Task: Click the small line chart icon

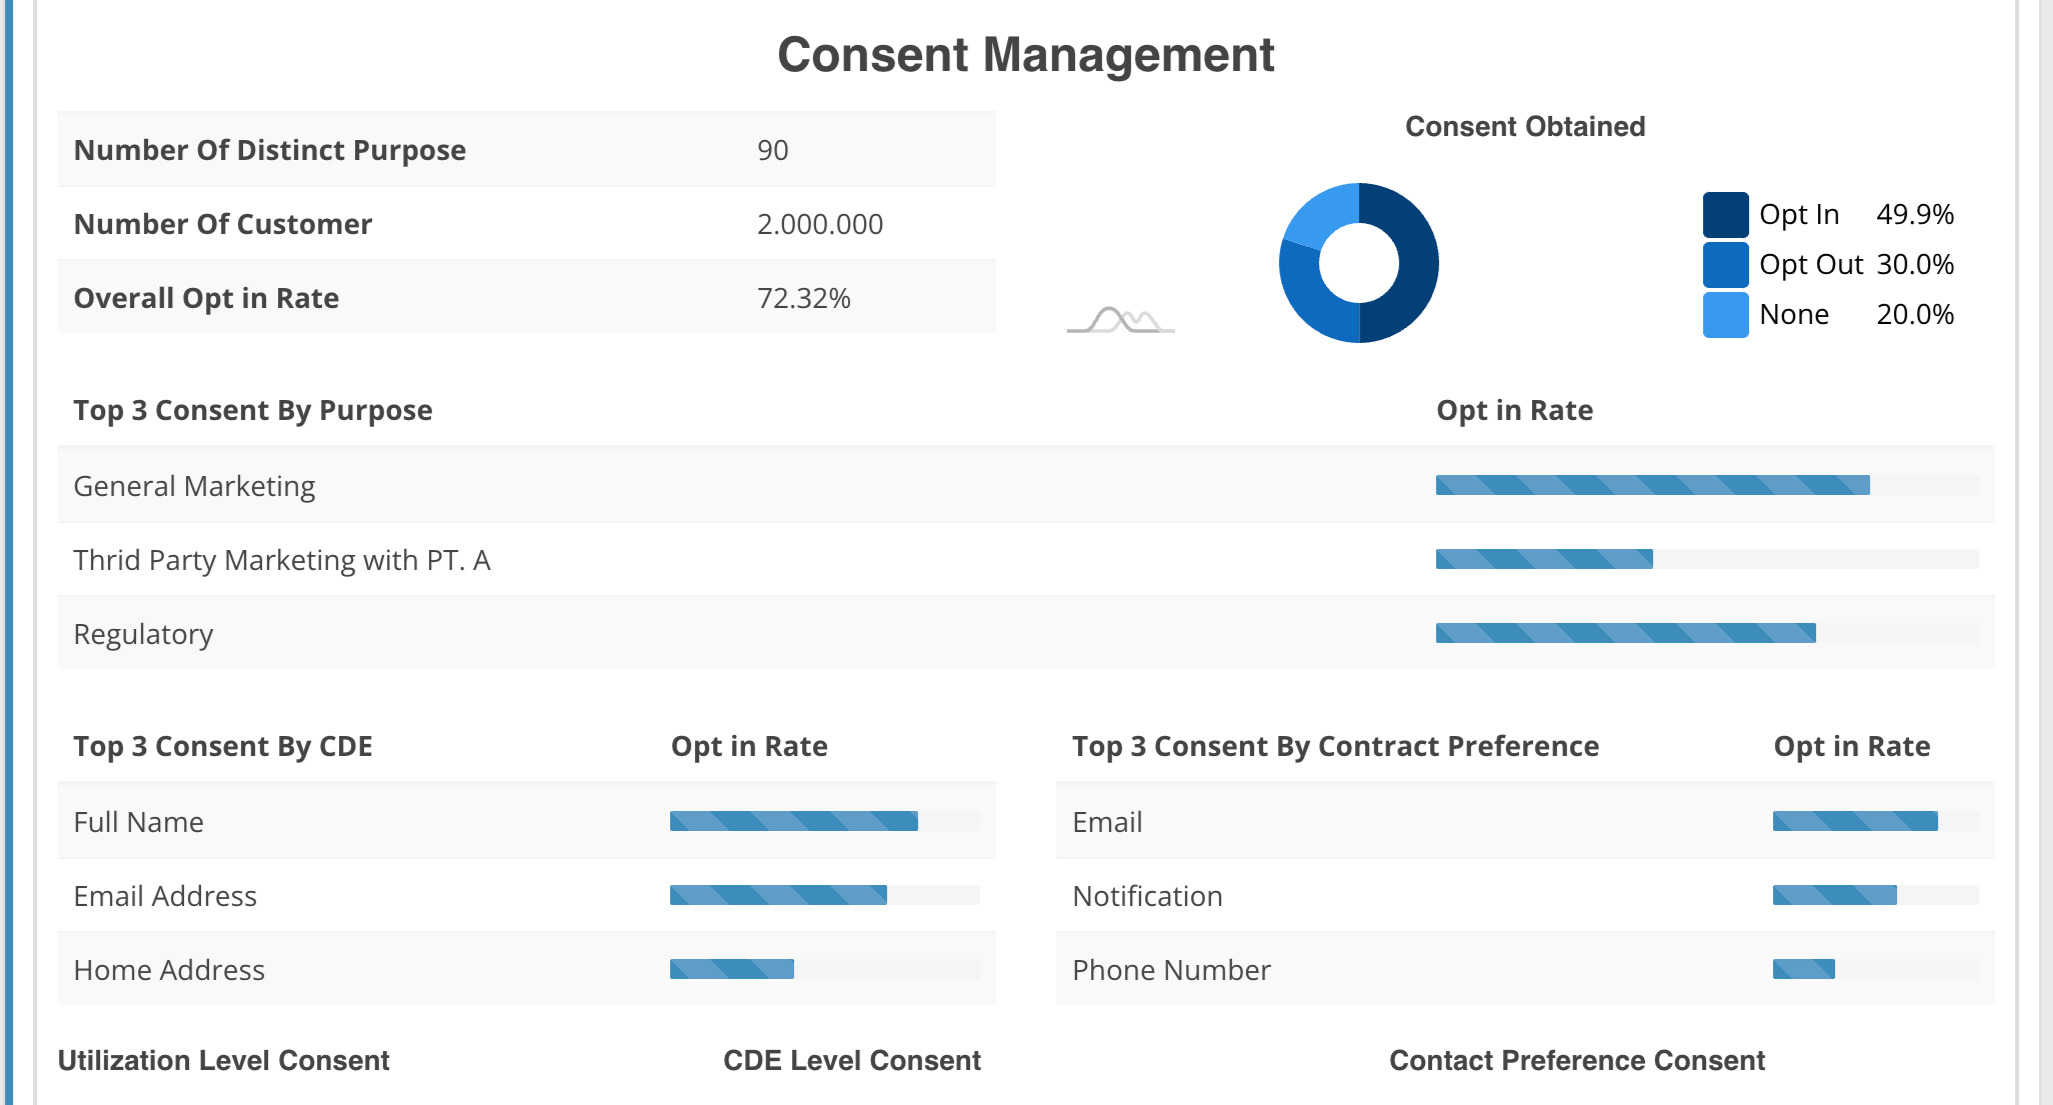Action: pos(1120,320)
